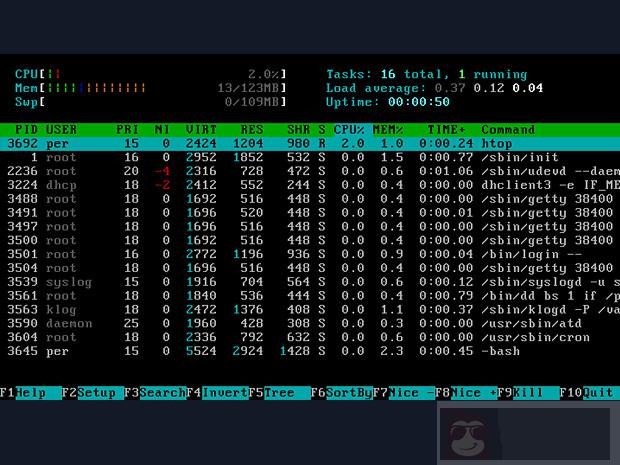Select the getty row with PID 3497

(310, 227)
